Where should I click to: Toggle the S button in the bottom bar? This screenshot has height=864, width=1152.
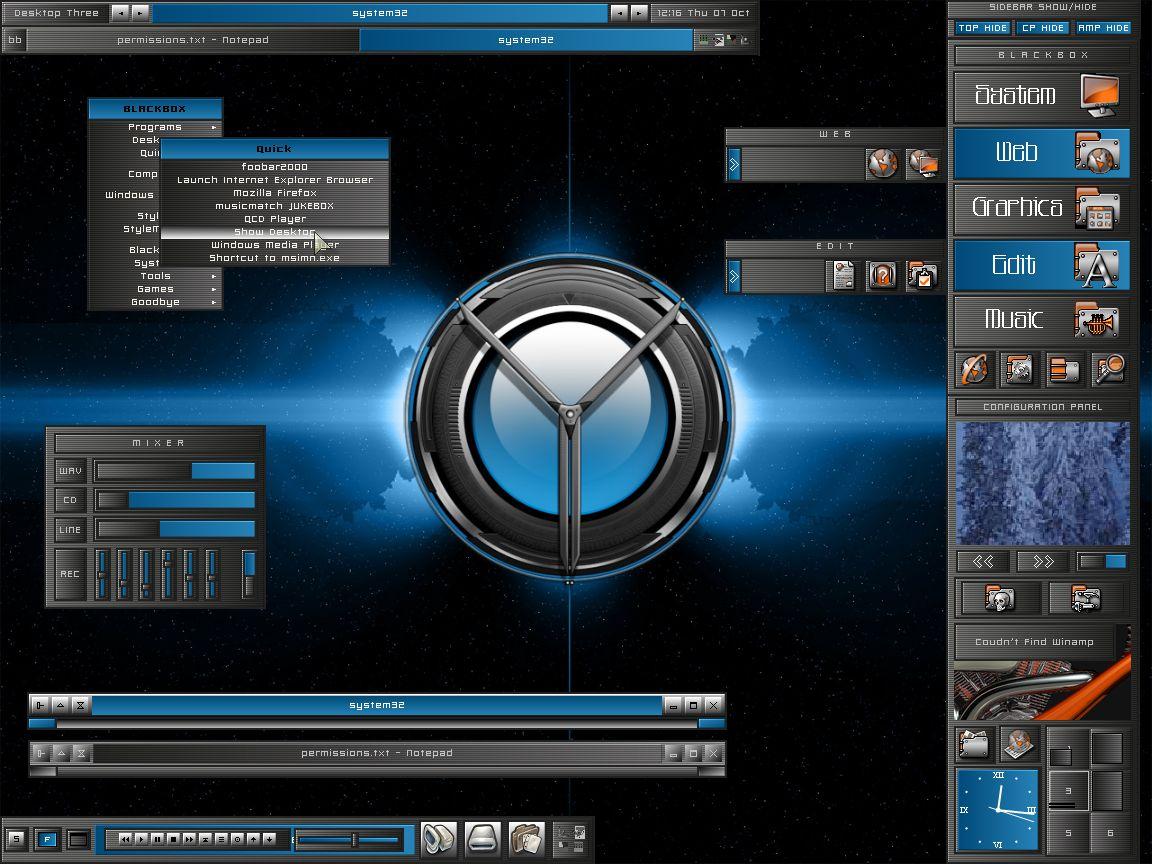pyautogui.click(x=16, y=839)
